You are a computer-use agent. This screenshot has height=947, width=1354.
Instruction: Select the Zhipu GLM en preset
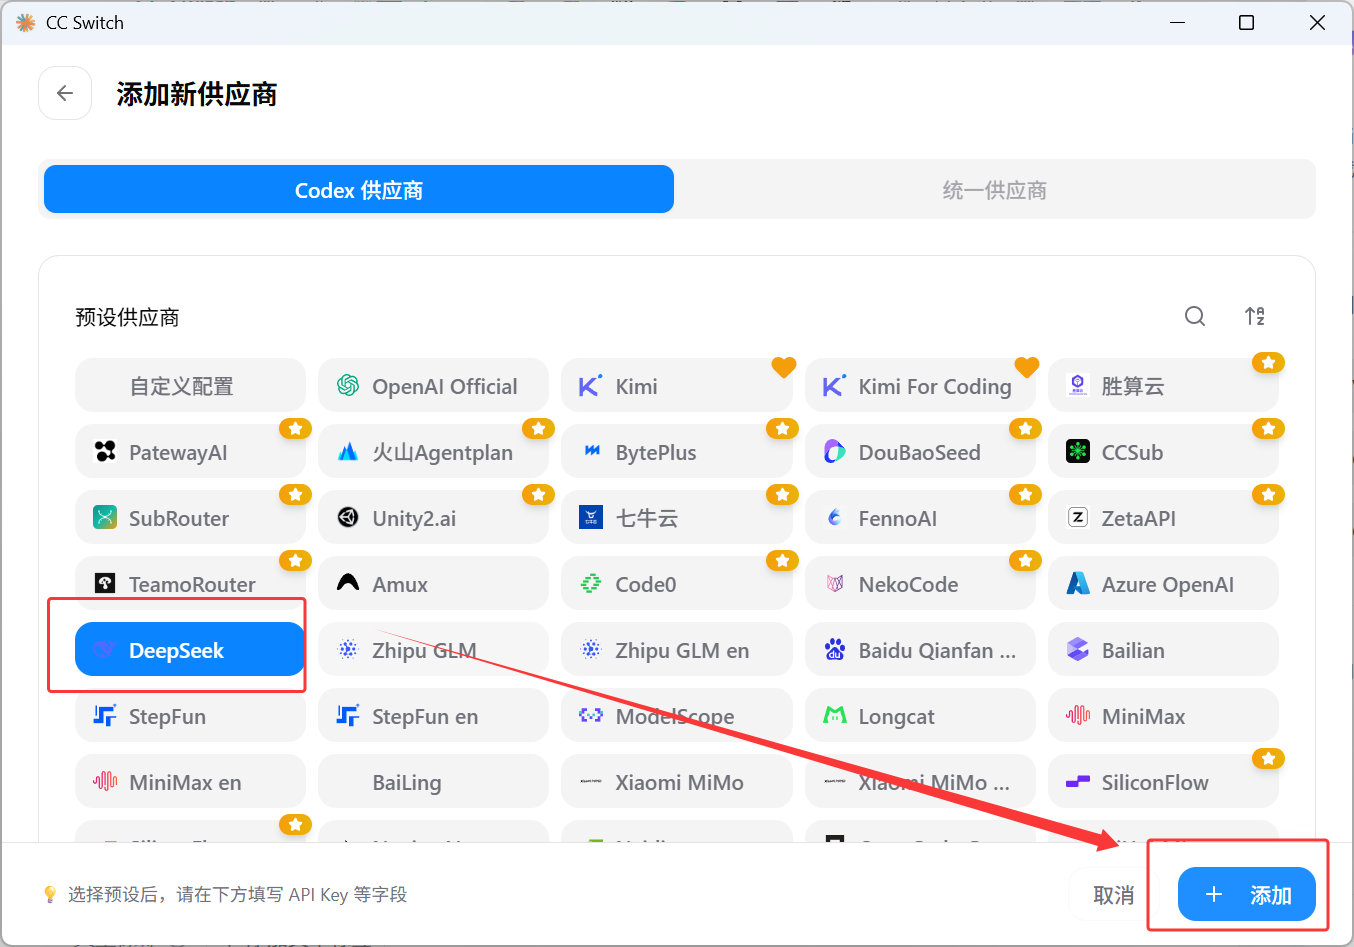(x=677, y=650)
